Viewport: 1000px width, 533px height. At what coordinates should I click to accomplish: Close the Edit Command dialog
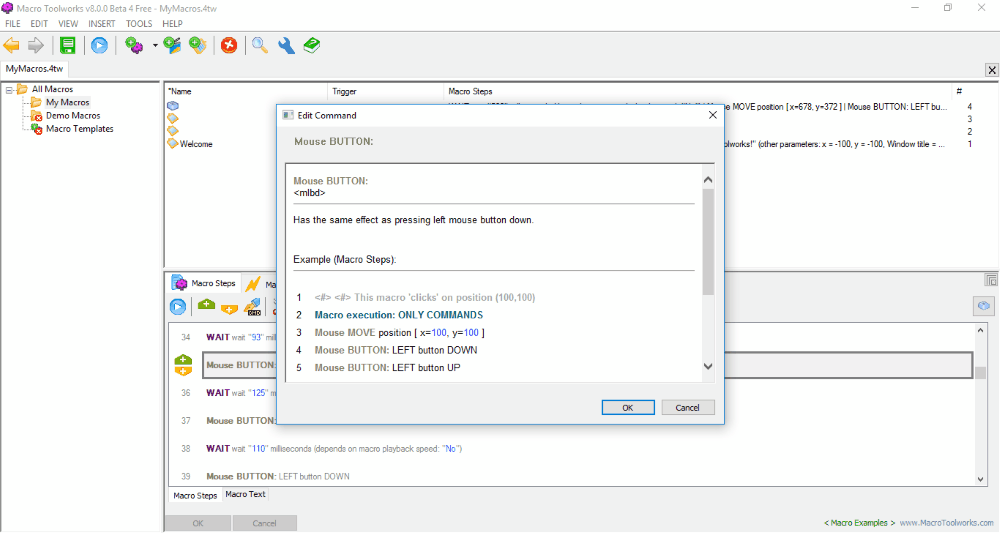[x=713, y=115]
